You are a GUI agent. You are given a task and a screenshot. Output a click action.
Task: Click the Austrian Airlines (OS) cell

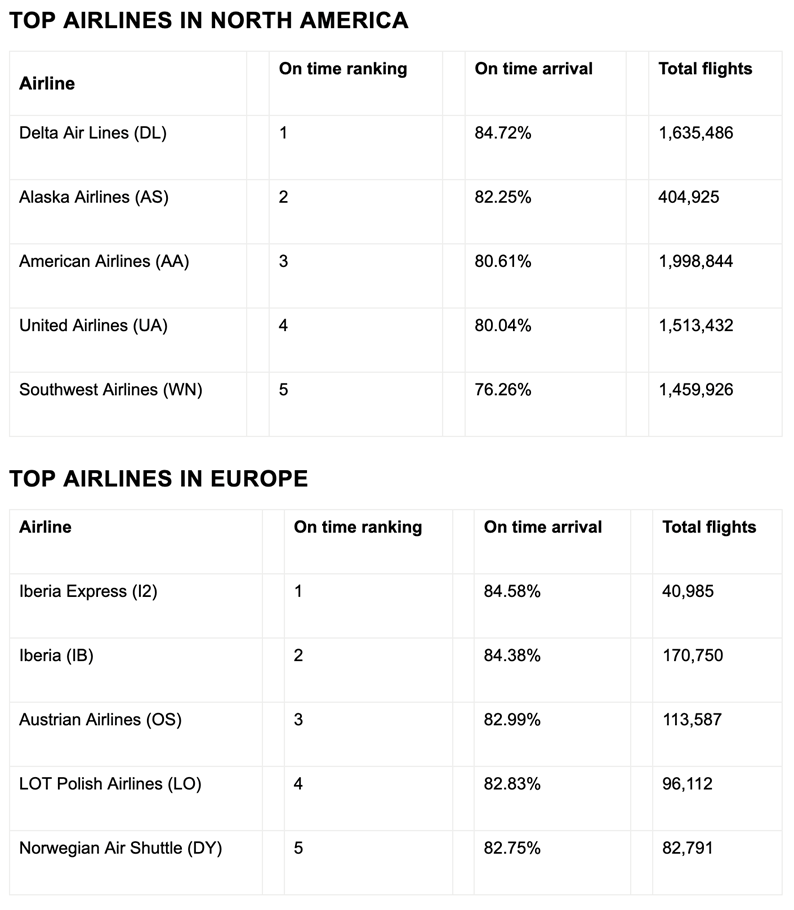pyautogui.click(x=100, y=720)
